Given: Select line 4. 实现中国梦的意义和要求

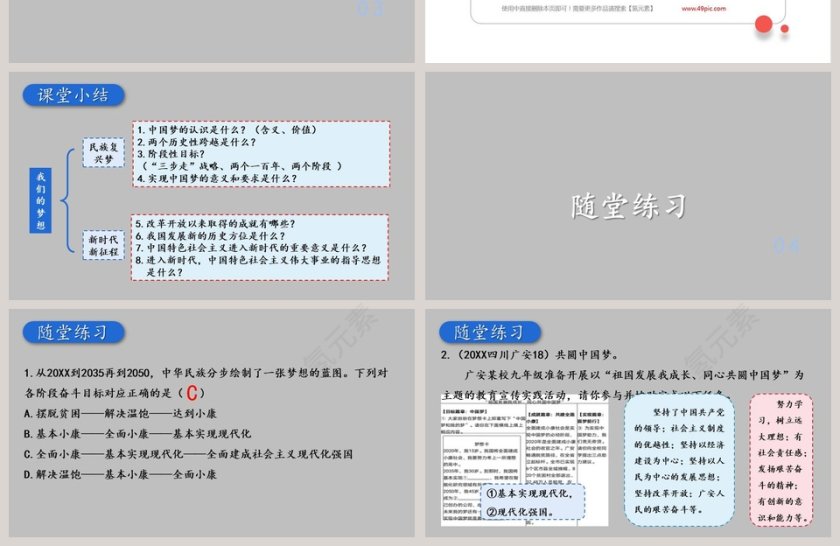Looking at the screenshot, I should pos(217,178).
